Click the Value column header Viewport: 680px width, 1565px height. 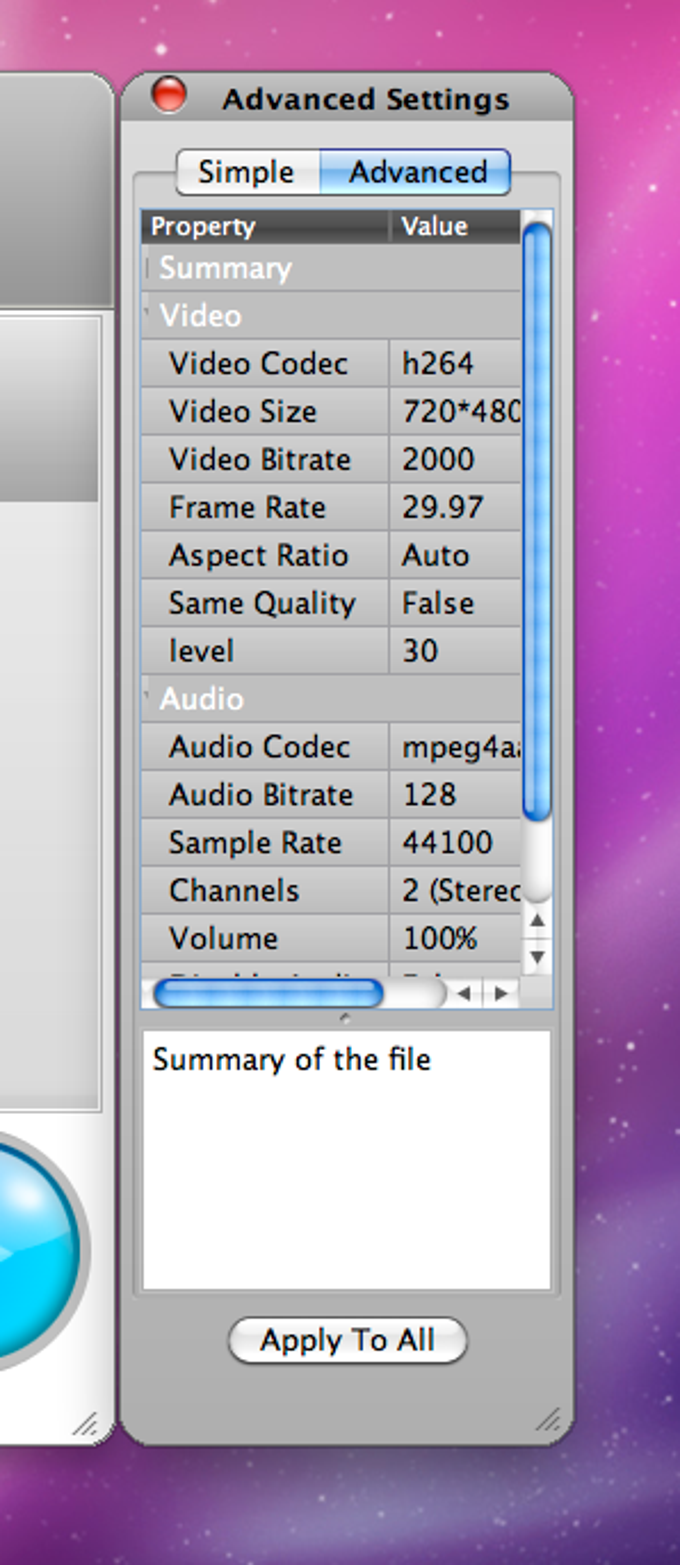click(456, 227)
